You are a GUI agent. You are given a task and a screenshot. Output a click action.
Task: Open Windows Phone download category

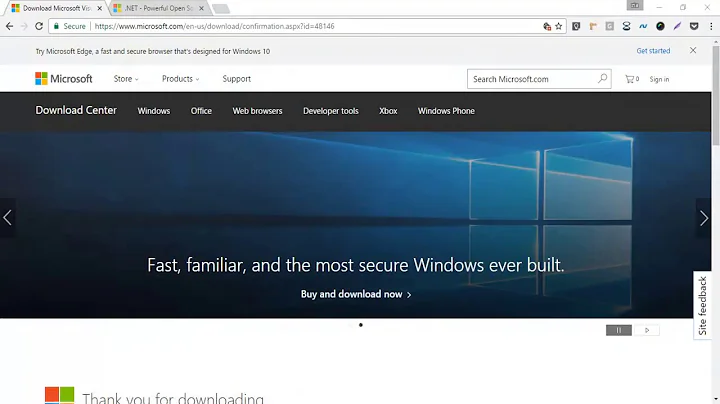446,111
